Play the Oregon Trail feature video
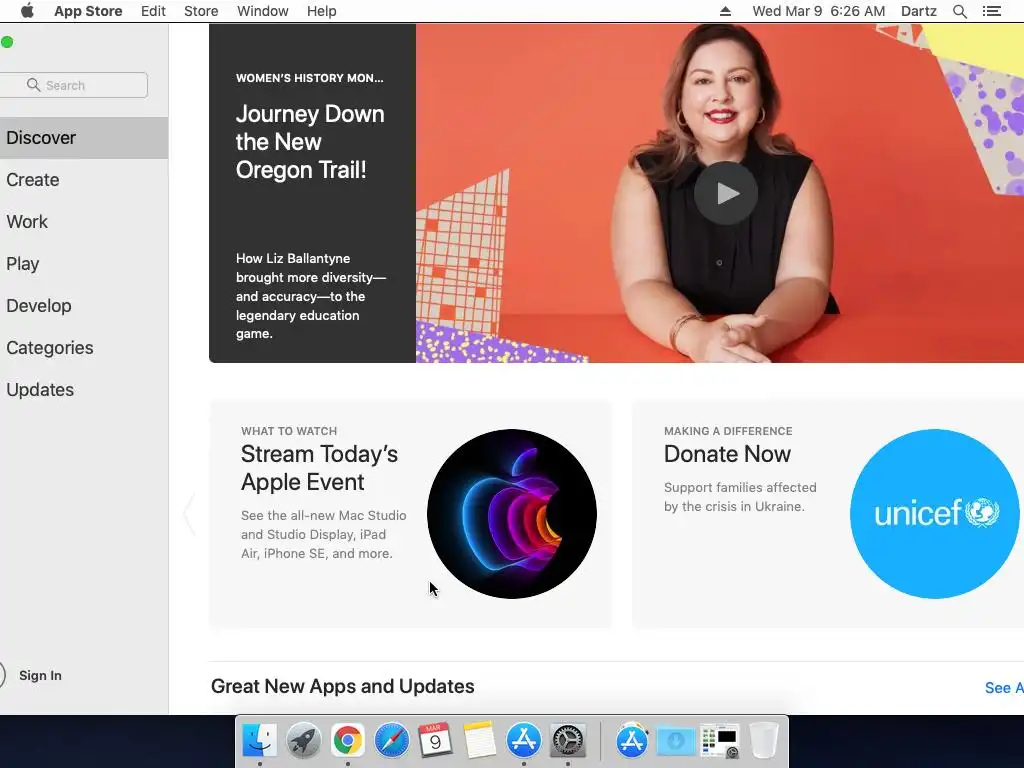The width and height of the screenshot is (1024, 768). point(726,193)
